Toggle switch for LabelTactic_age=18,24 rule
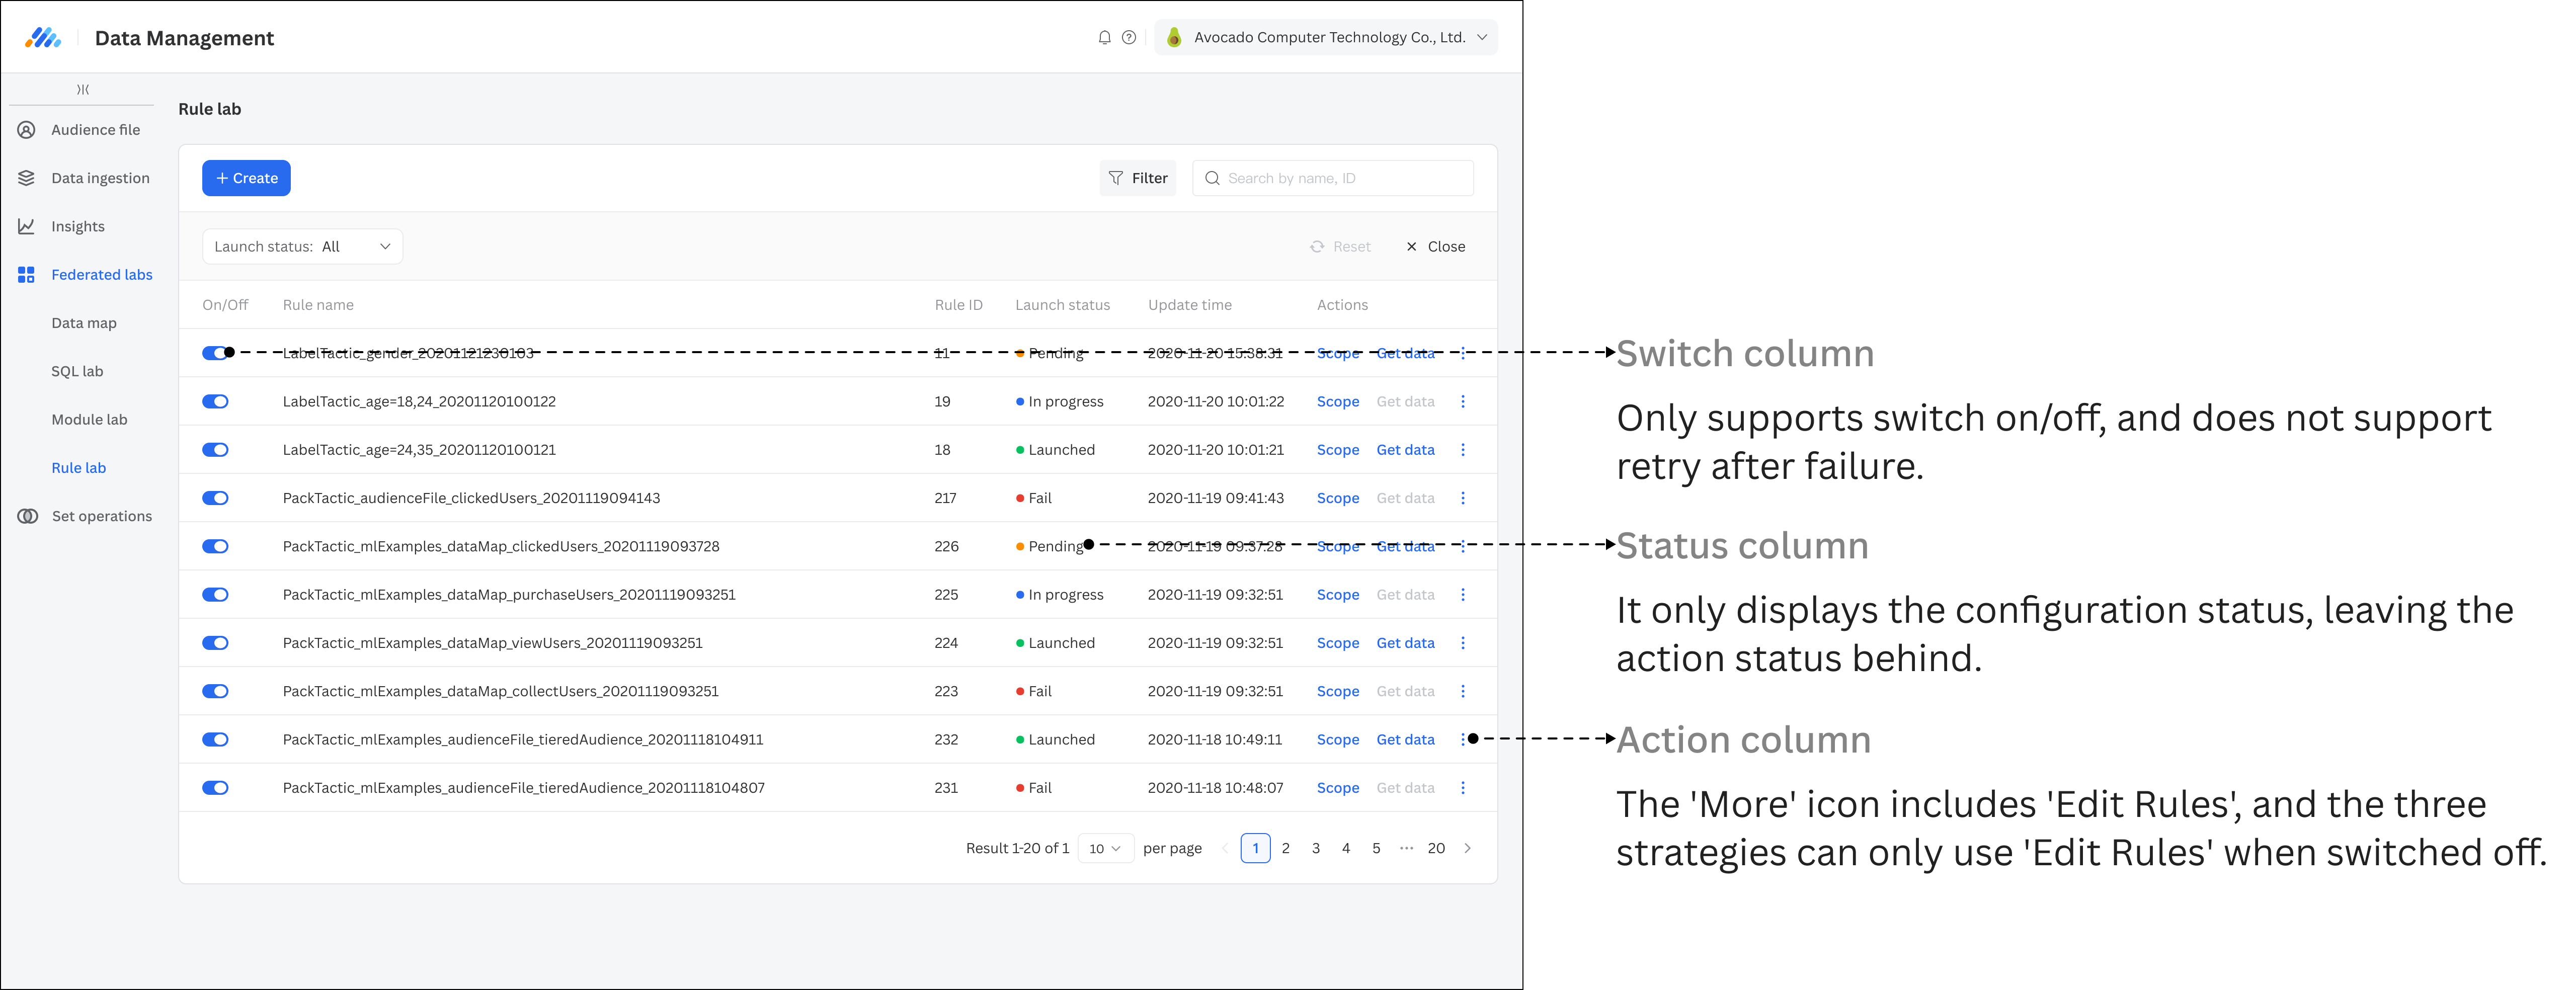This screenshot has height=990, width=2576. coord(215,401)
